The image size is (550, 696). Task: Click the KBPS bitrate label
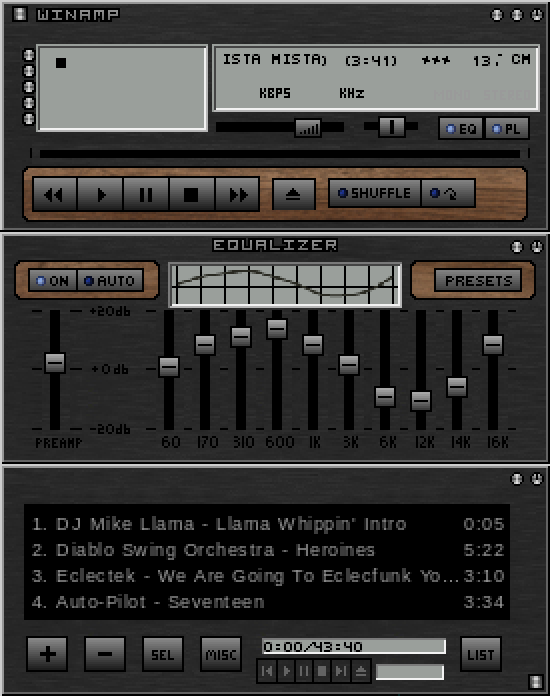click(275, 93)
